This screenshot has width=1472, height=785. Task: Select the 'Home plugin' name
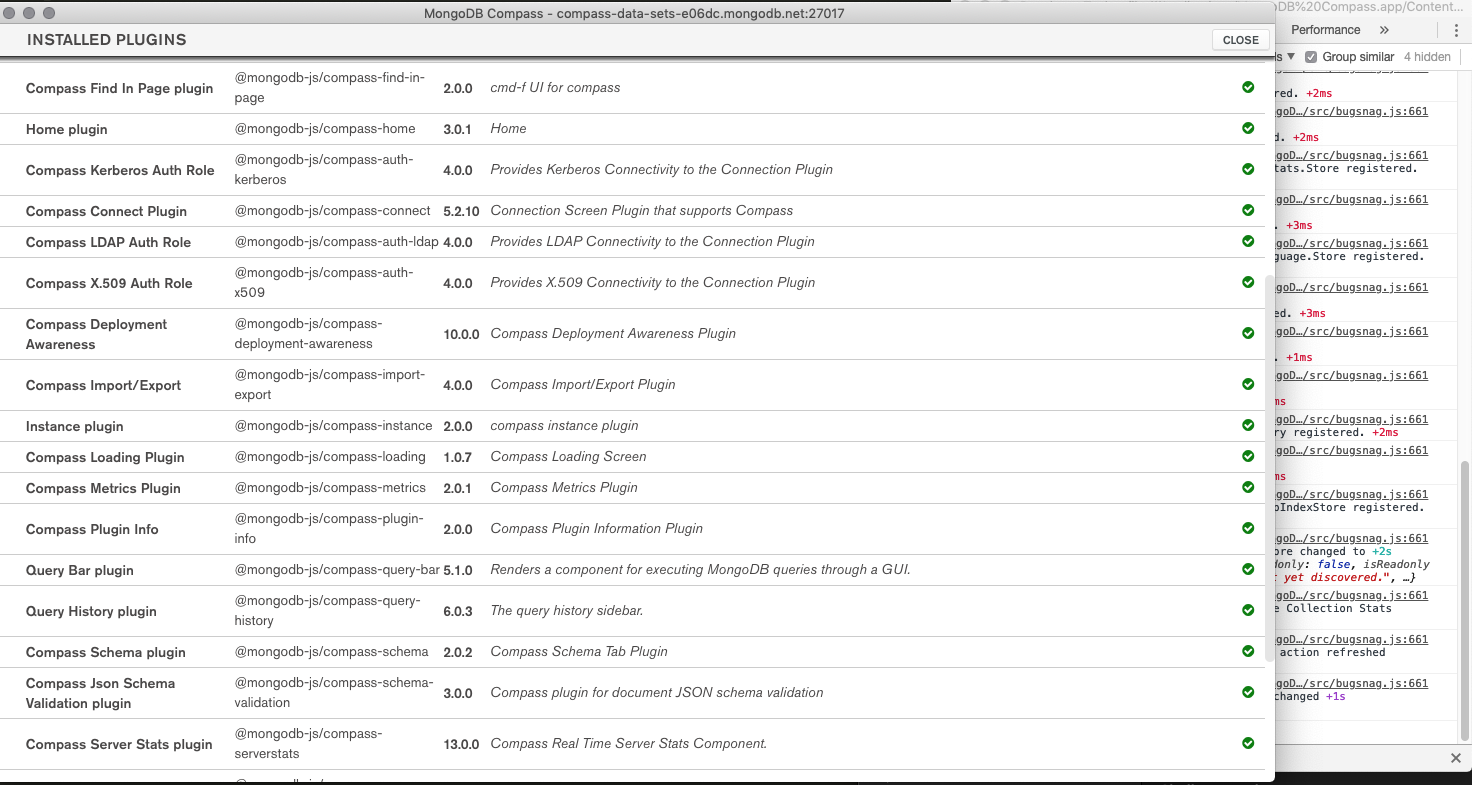(66, 129)
